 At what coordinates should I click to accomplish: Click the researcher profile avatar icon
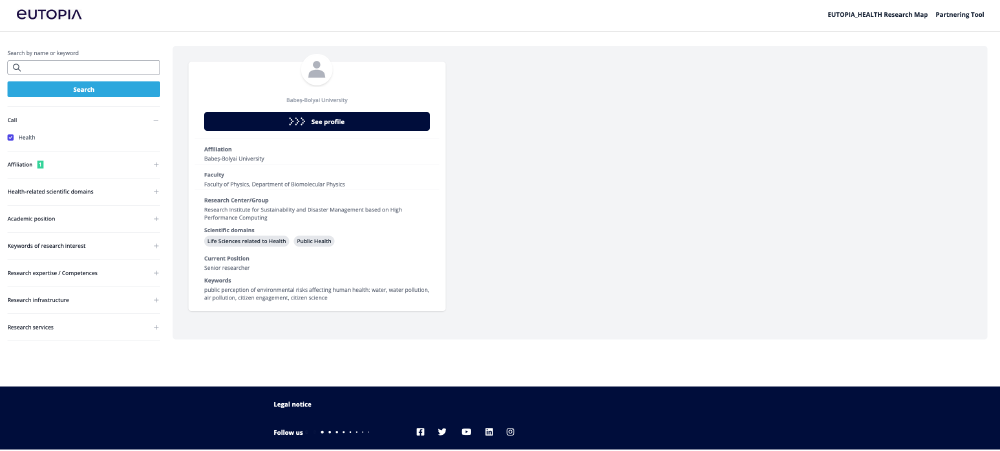click(317, 70)
